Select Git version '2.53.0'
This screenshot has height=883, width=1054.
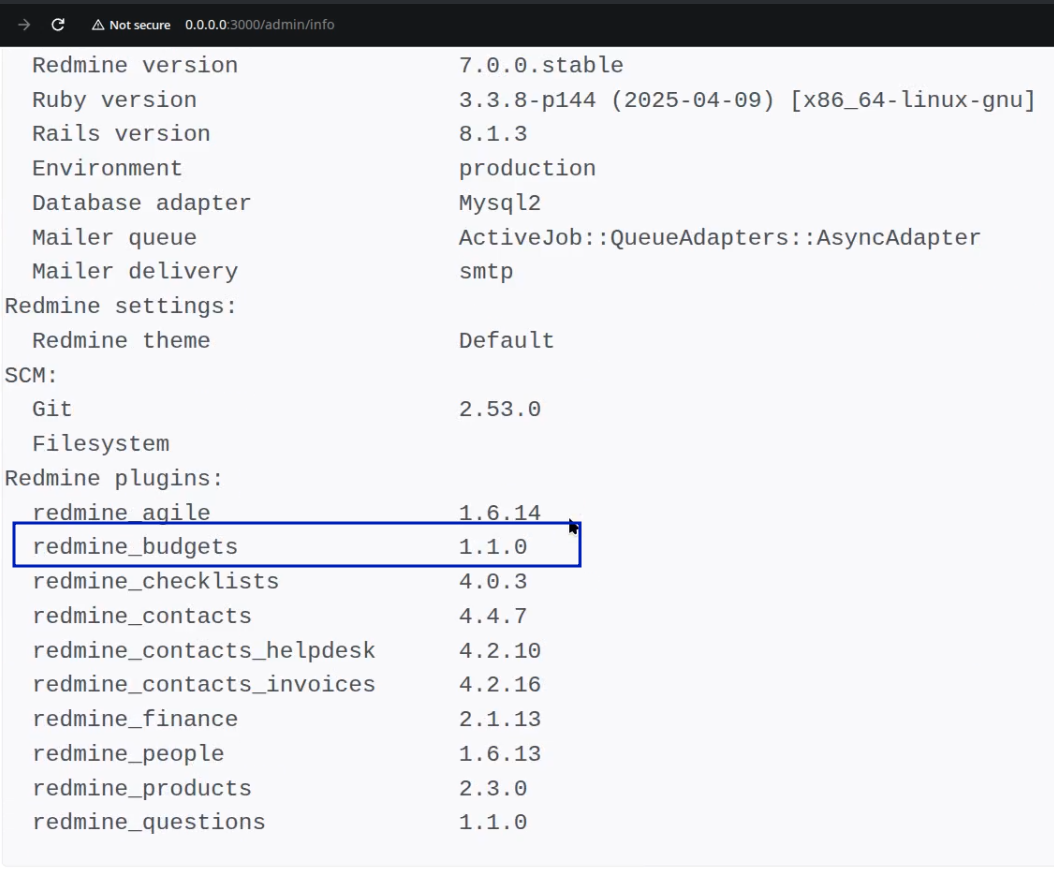tap(500, 409)
